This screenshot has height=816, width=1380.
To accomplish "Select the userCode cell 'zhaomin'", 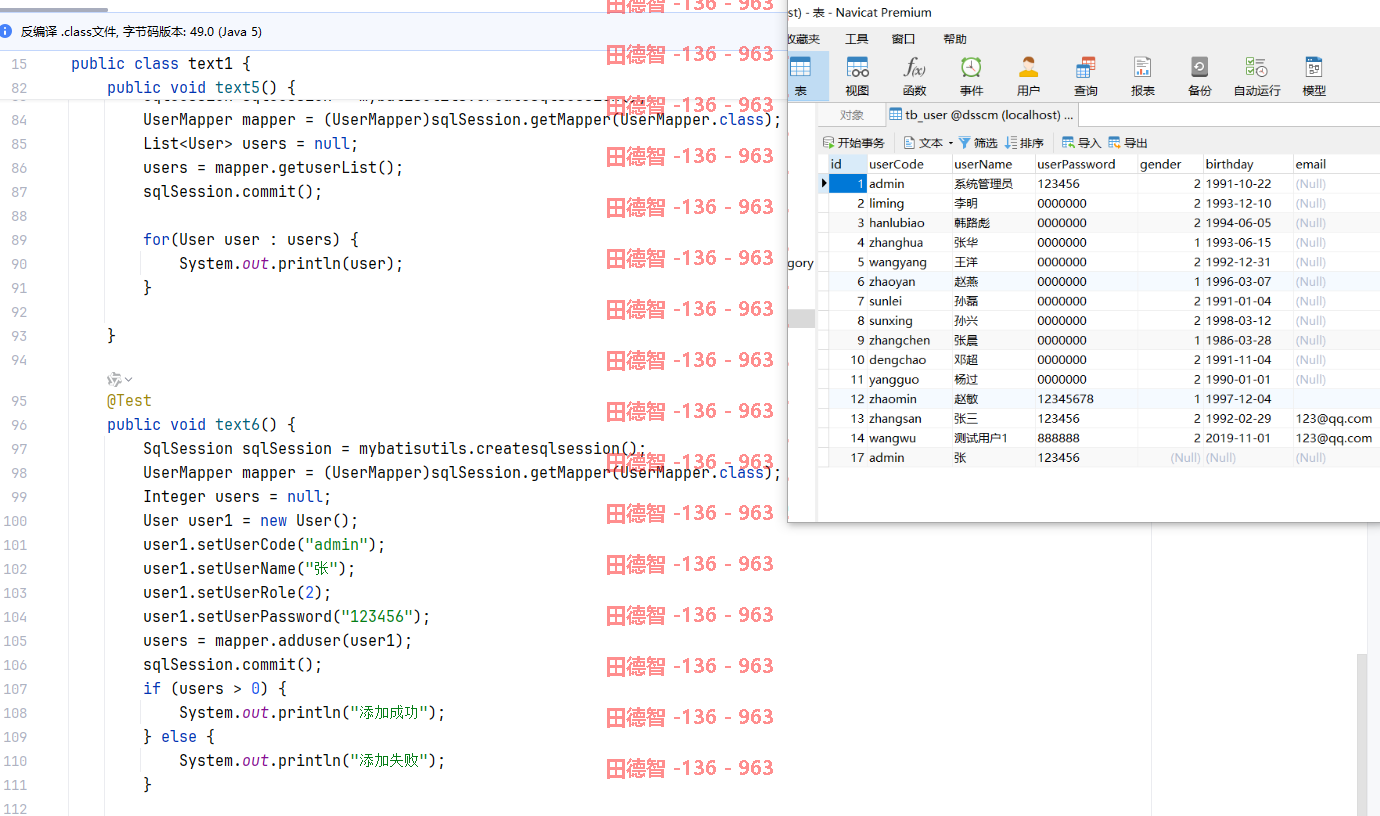I will 908,399.
